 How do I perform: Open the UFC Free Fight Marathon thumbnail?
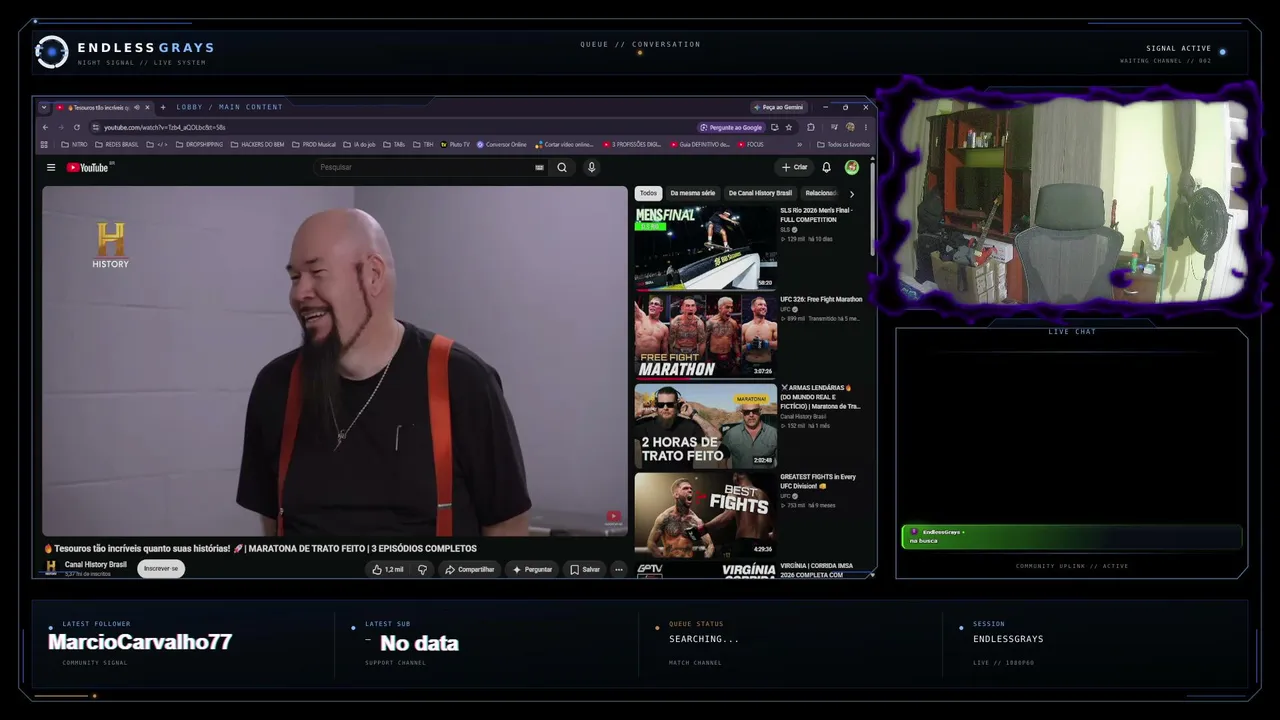click(x=705, y=336)
